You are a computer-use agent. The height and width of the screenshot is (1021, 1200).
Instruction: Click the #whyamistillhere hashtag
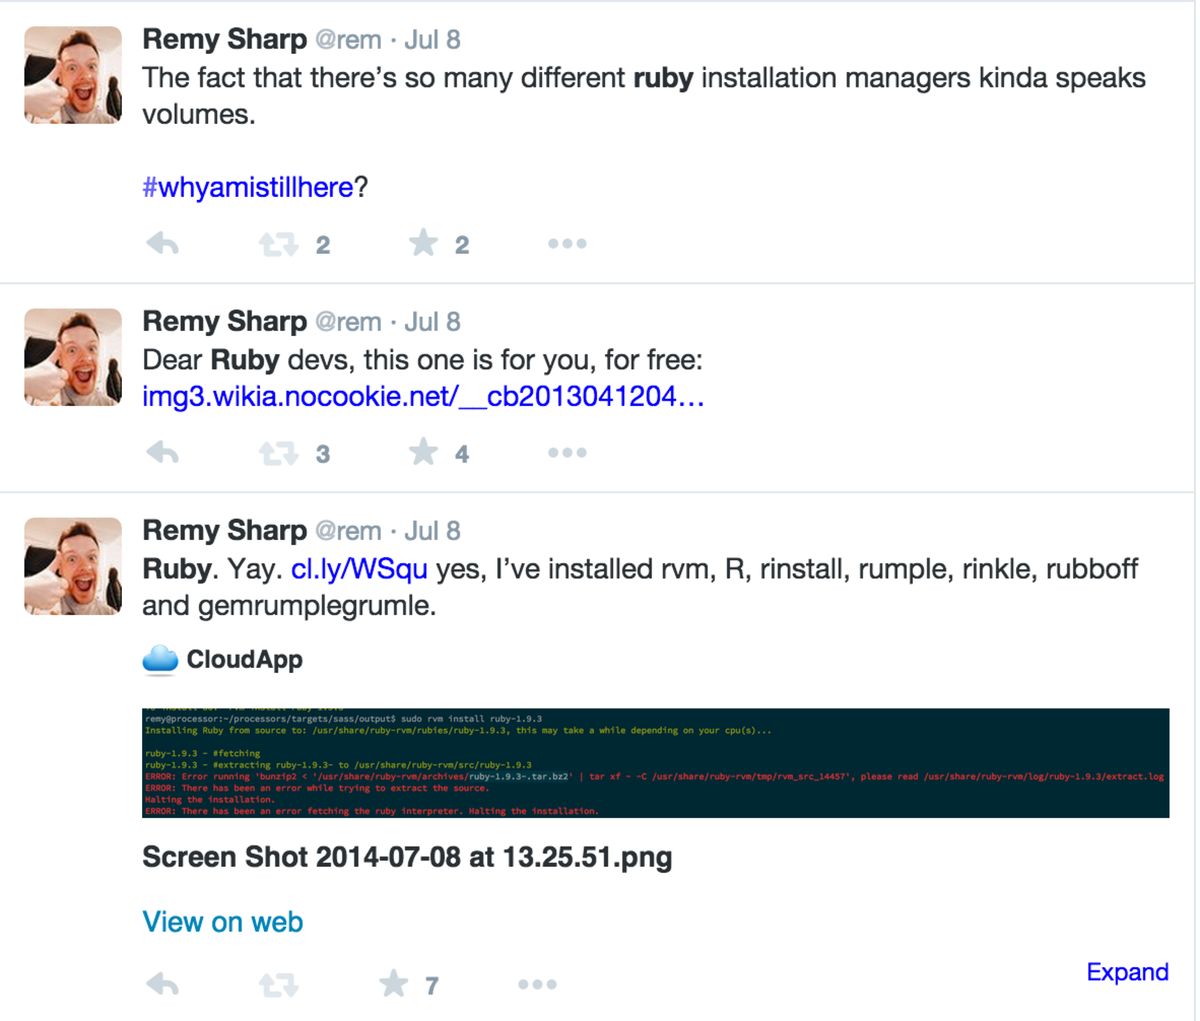(x=247, y=187)
